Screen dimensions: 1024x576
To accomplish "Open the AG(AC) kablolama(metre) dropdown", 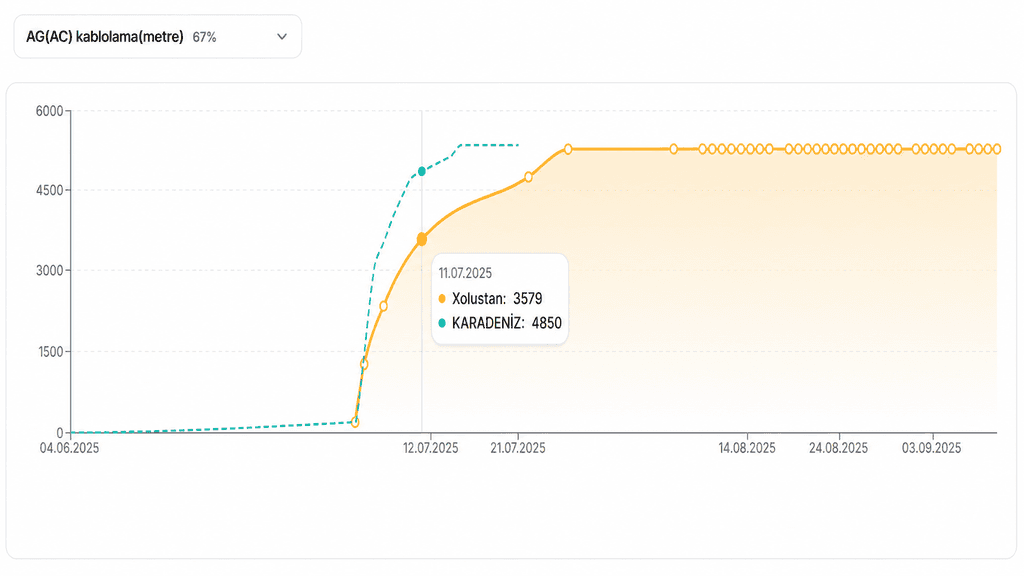I will [x=157, y=37].
